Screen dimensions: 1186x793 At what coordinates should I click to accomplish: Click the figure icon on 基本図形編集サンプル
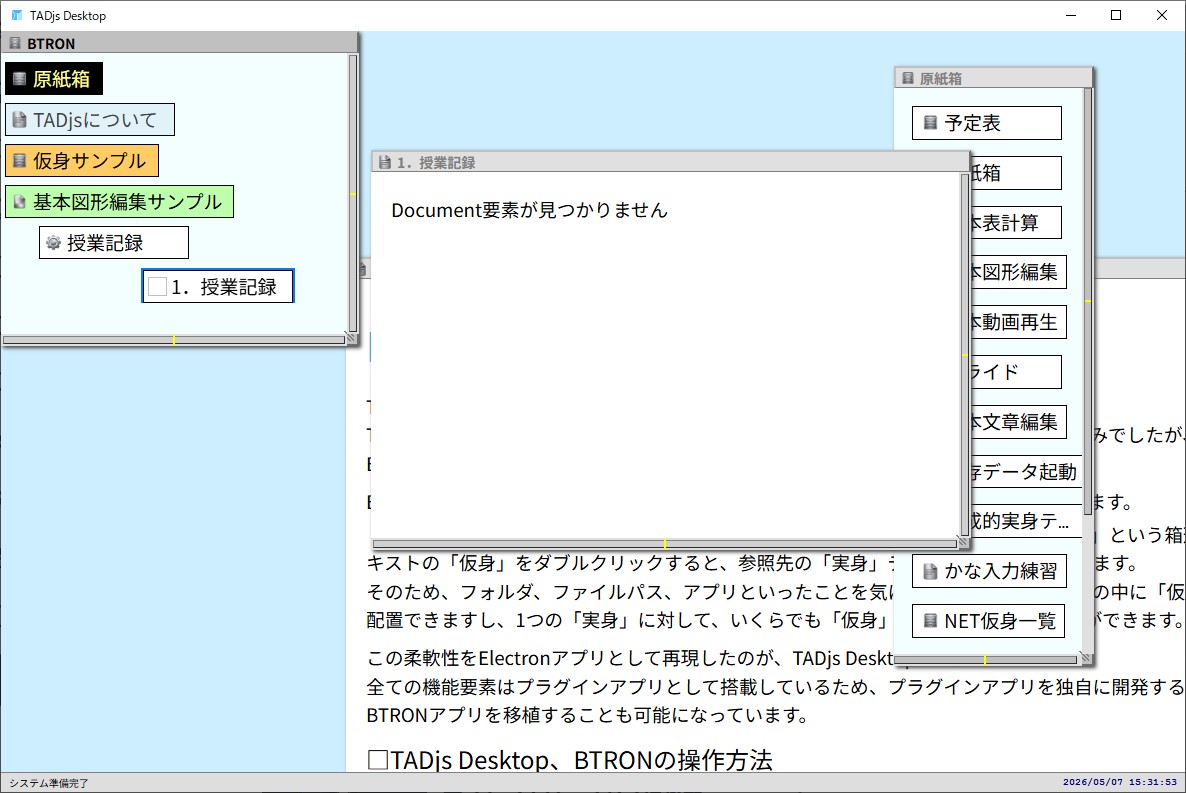pos(20,201)
